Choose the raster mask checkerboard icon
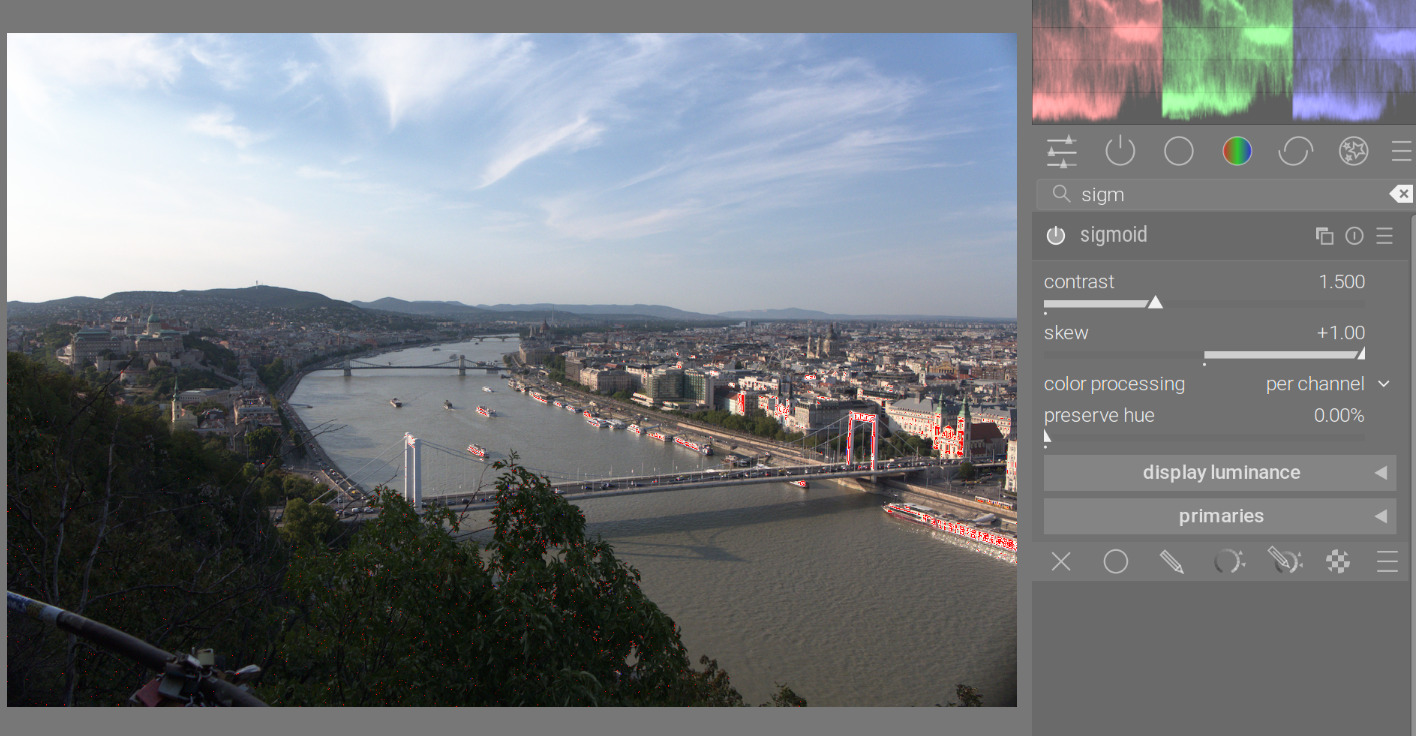This screenshot has height=736, width=1416. 1338,562
